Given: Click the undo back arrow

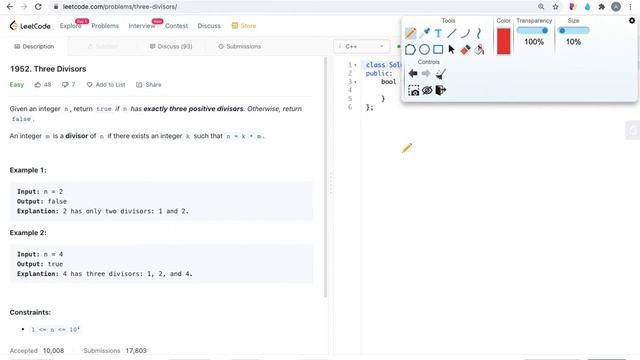Looking at the screenshot, I should pos(413,73).
